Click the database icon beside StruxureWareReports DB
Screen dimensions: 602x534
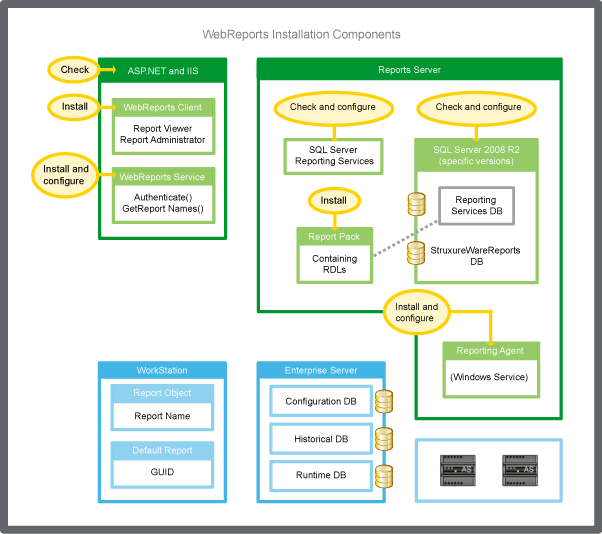(415, 253)
